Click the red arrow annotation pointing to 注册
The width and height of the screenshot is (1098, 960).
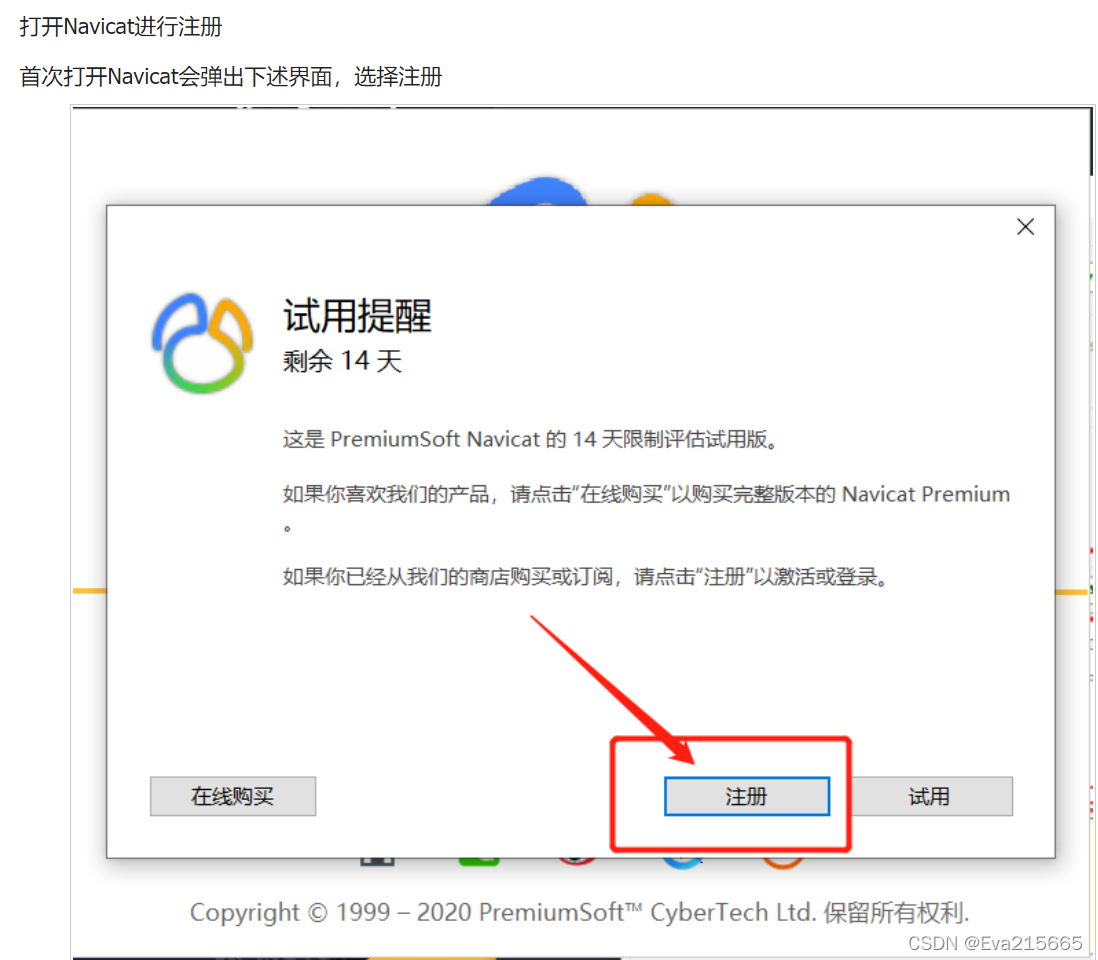[x=612, y=690]
